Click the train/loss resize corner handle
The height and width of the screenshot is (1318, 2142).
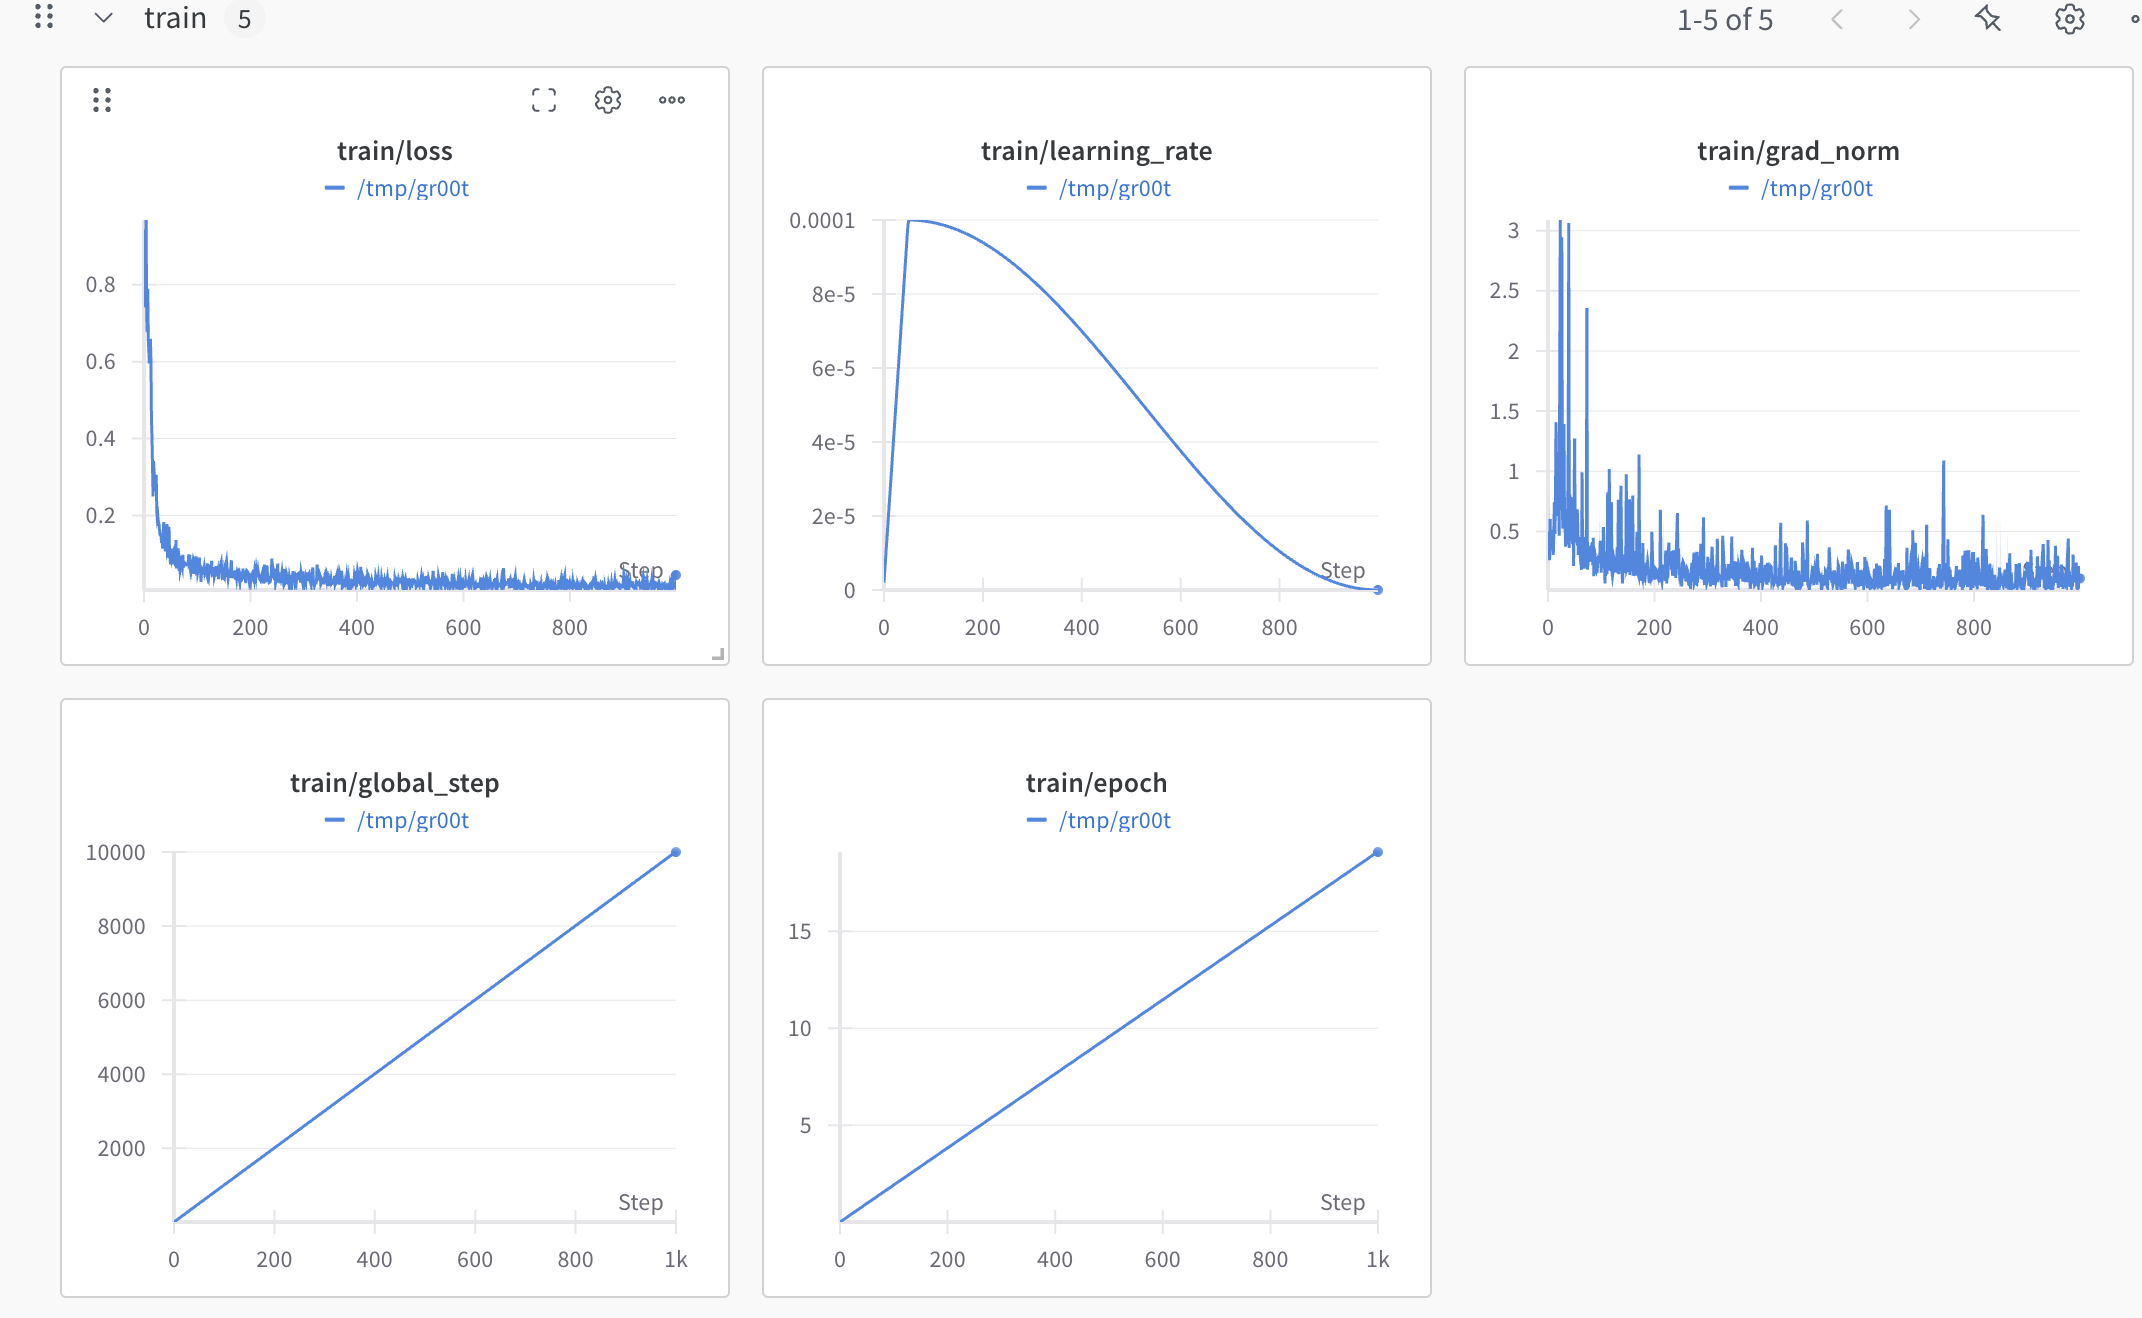(718, 654)
